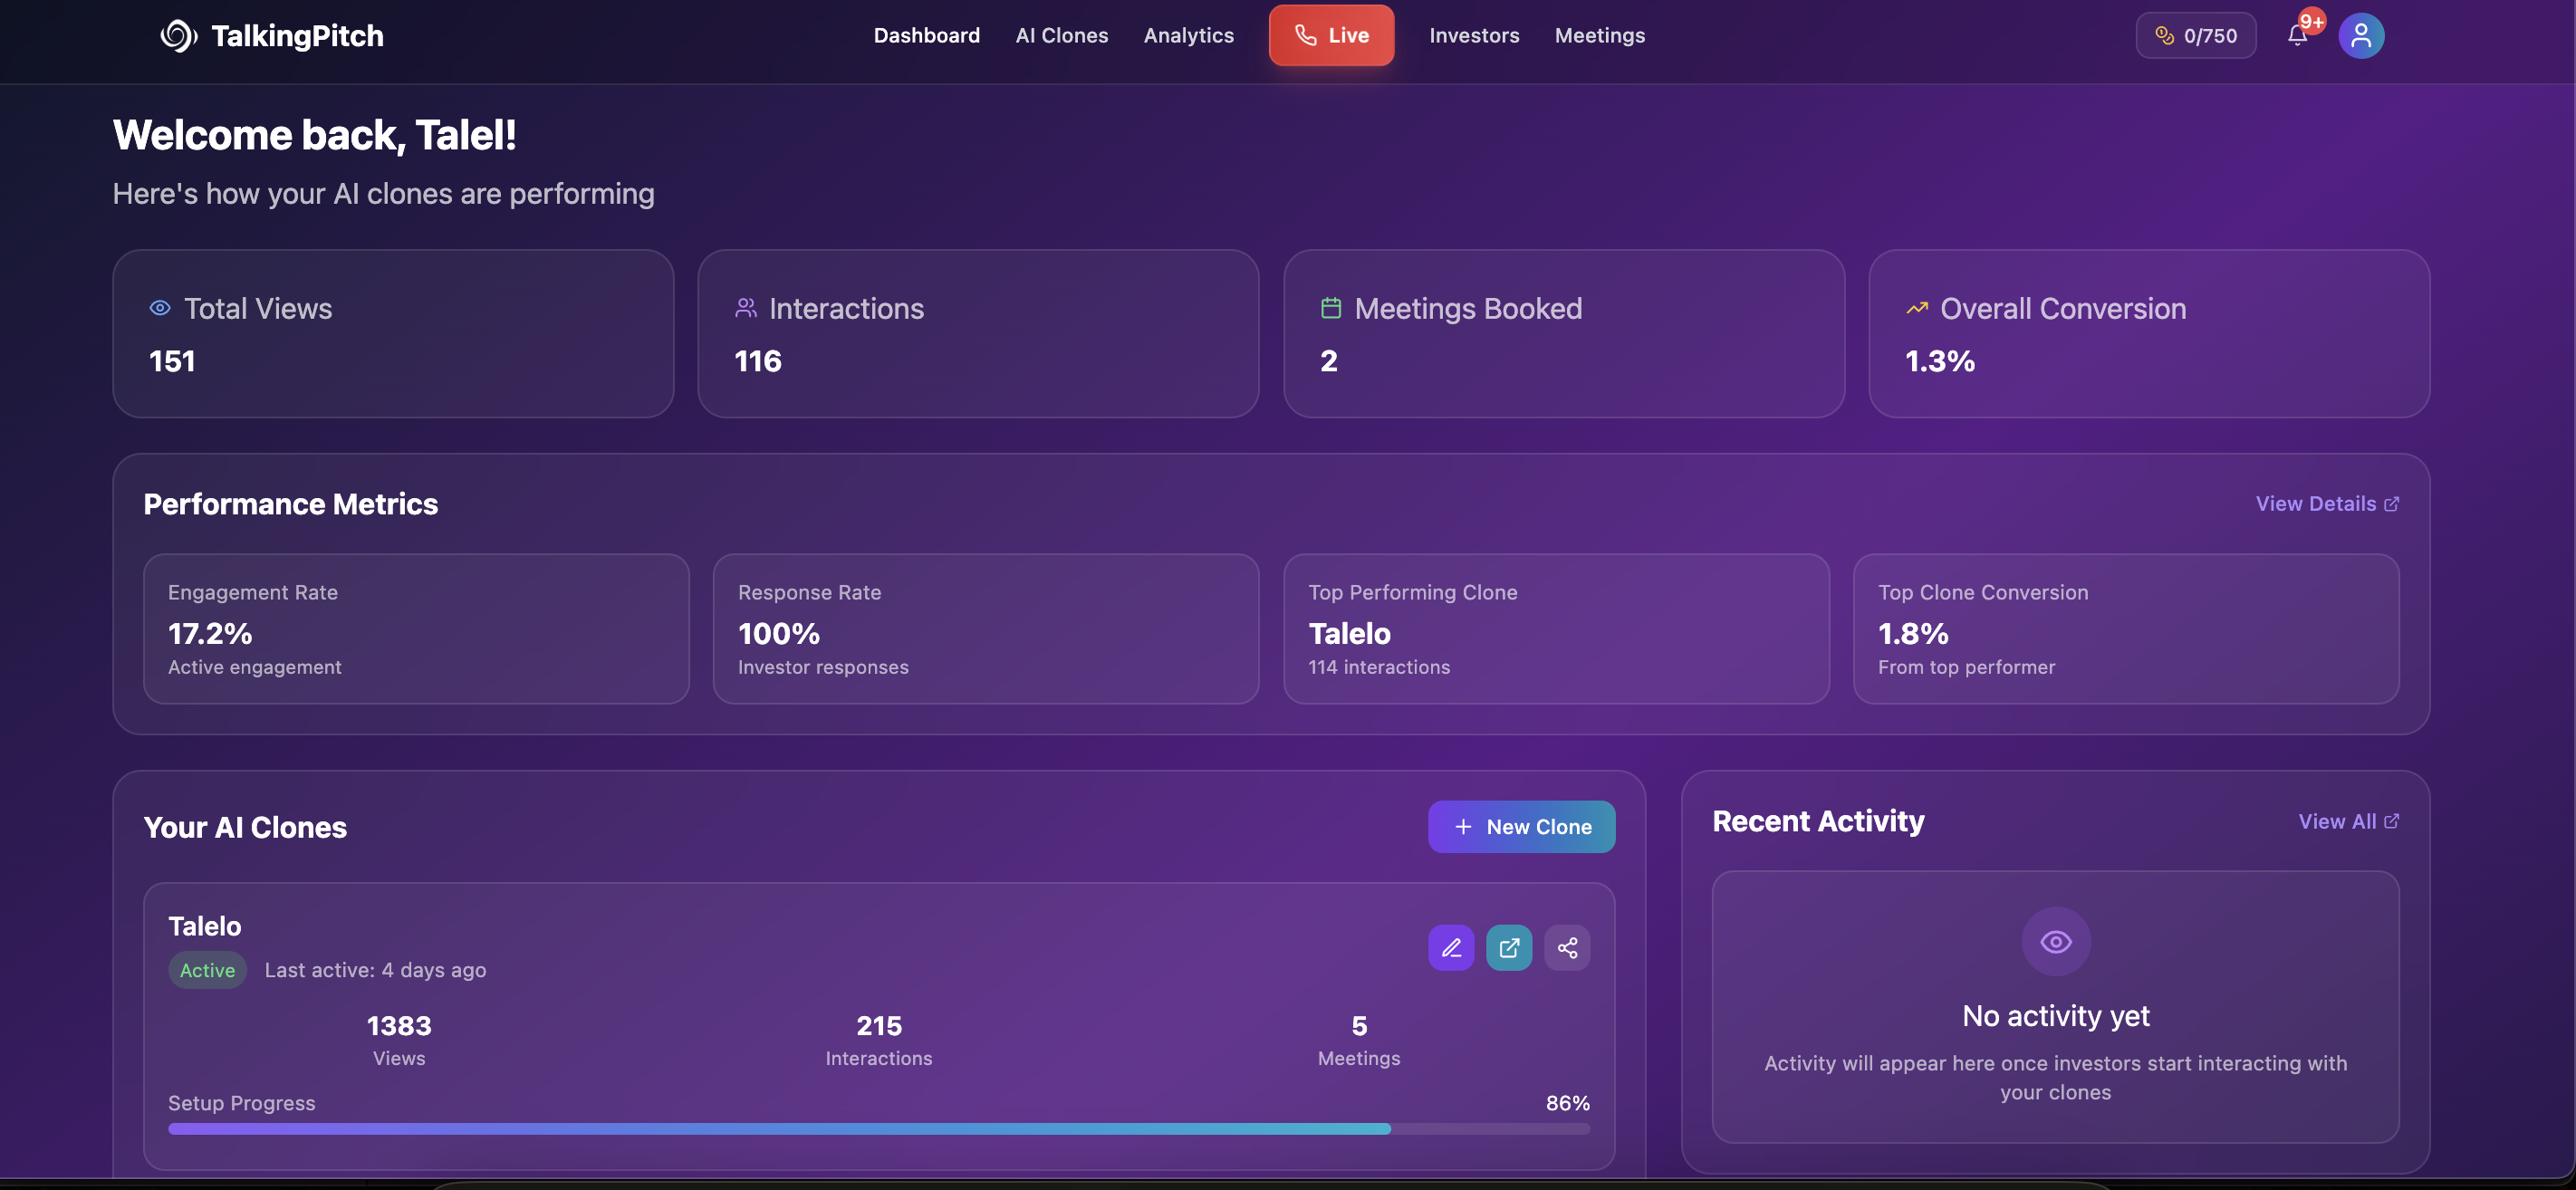Share the Talelo clone
Image resolution: width=2576 pixels, height=1190 pixels.
coord(1567,948)
